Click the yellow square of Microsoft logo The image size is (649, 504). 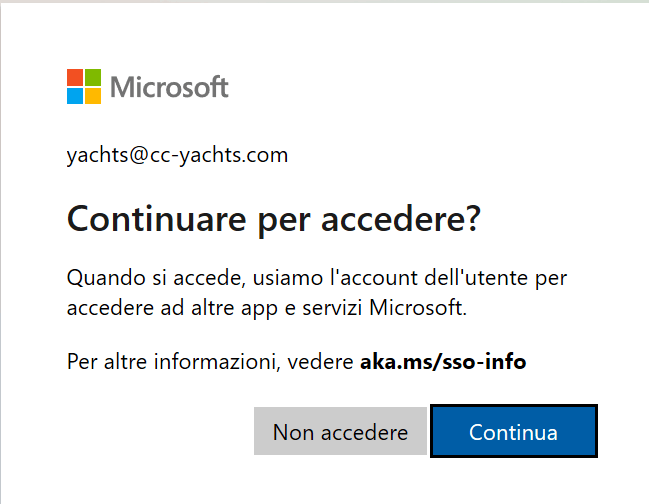pyautogui.click(x=93, y=96)
